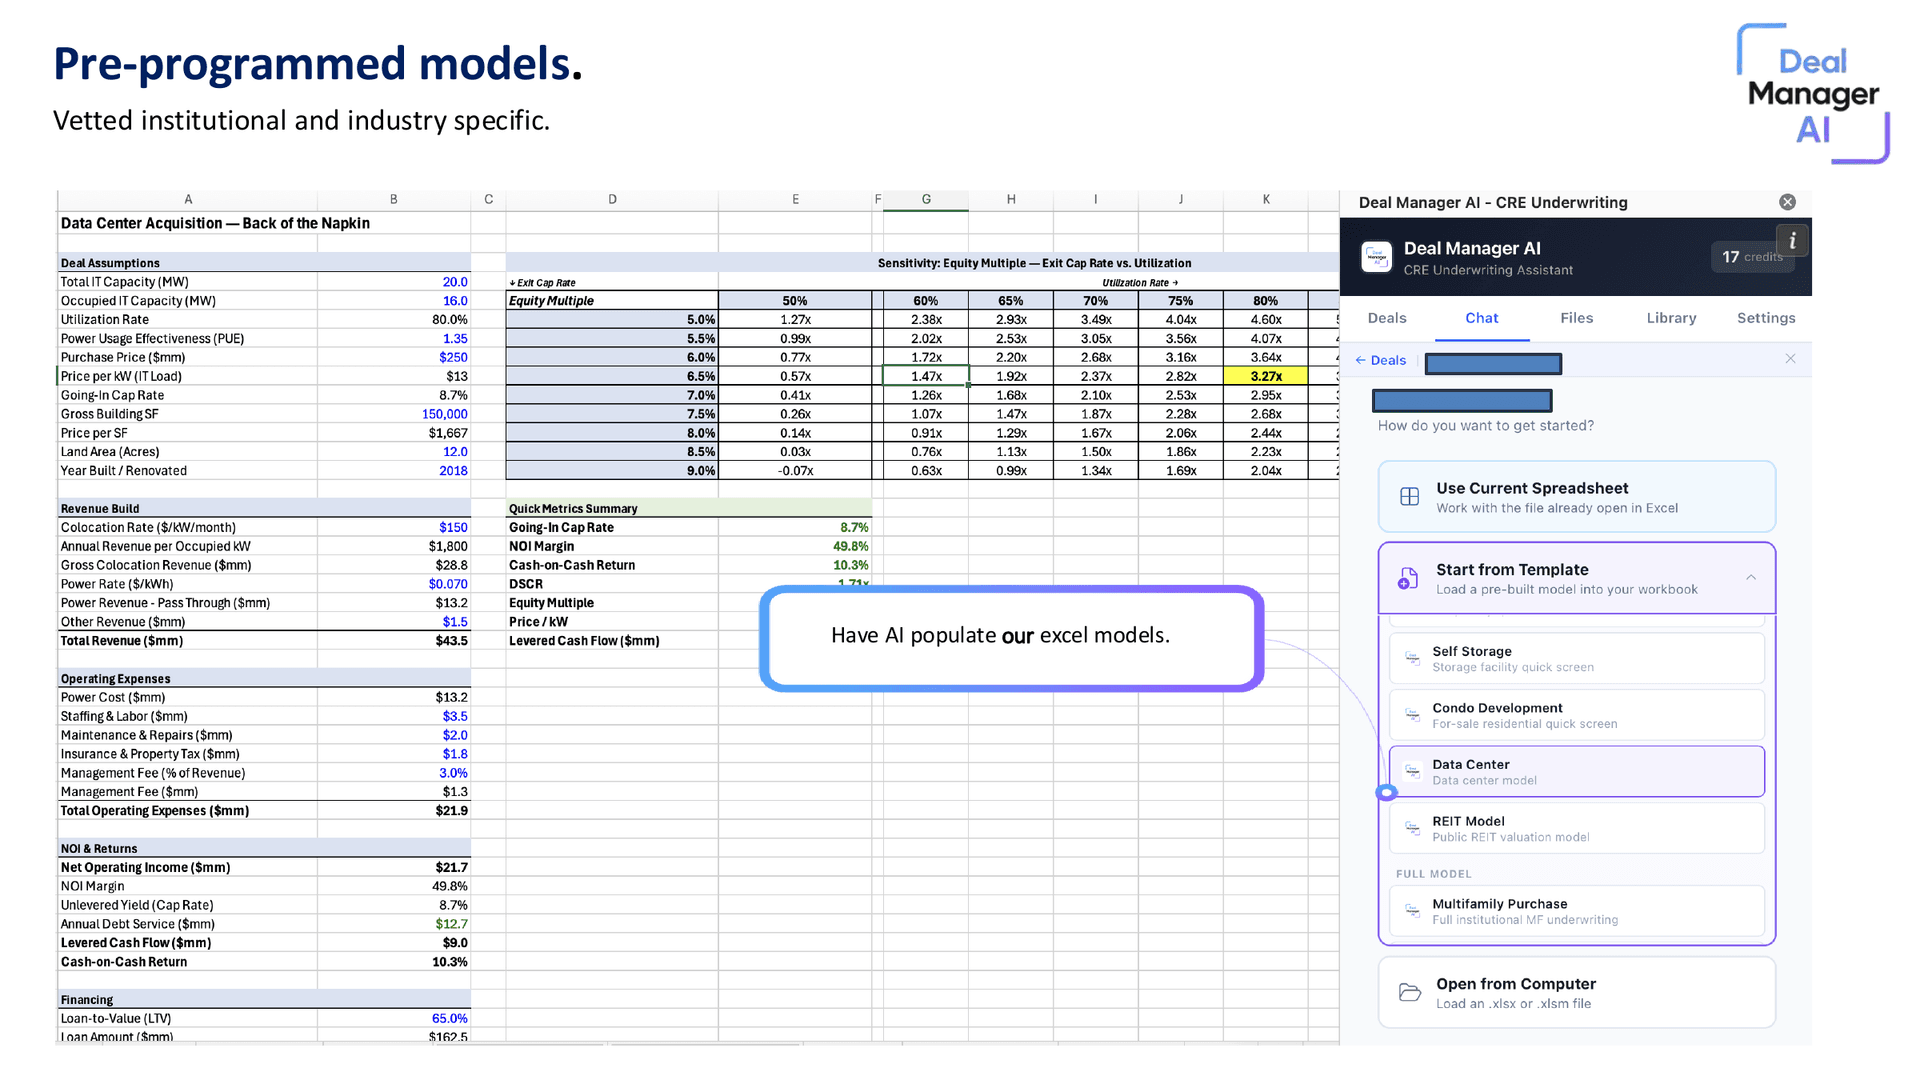
Task: Select the 50% utilization header cell
Action: 795,301
